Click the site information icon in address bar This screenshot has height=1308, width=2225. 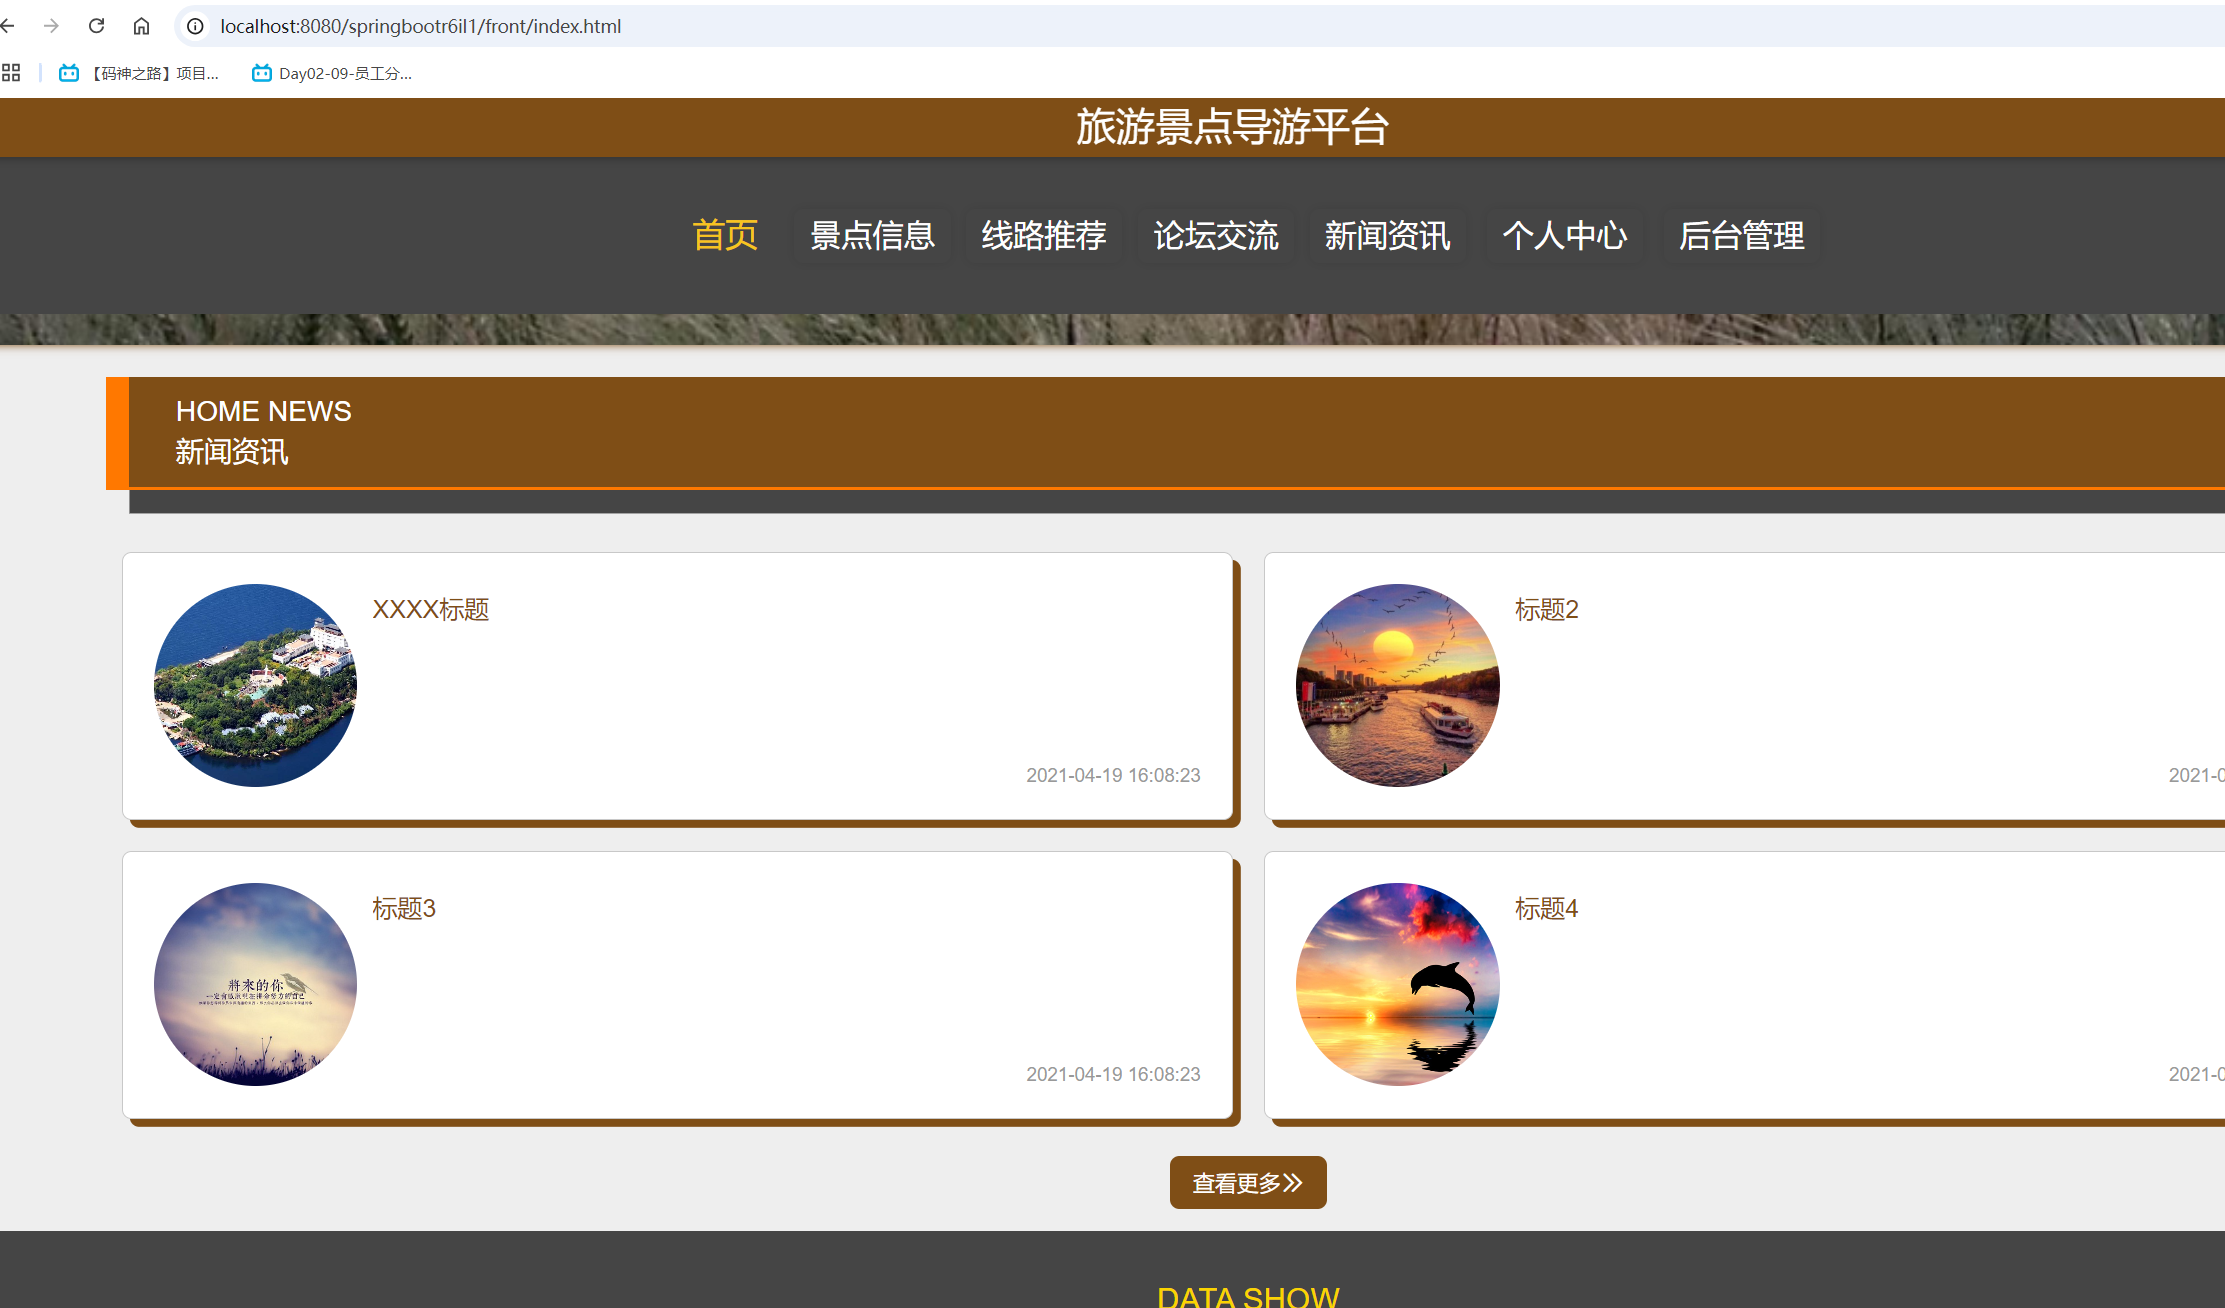click(x=193, y=26)
